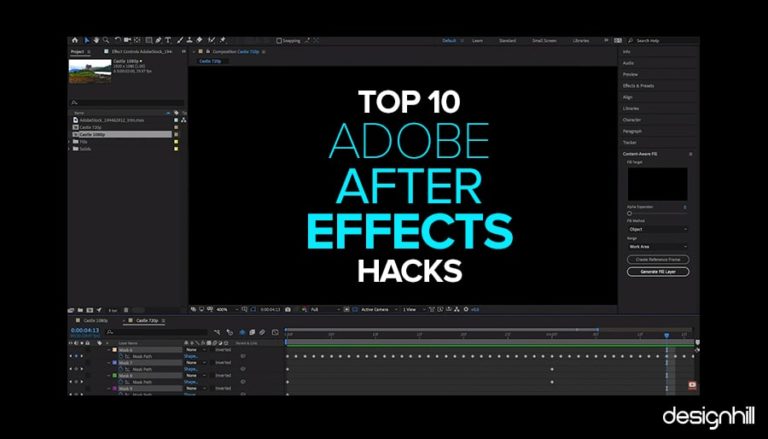Select the Zoom magnifier tool
The image size is (768, 439).
click(106, 40)
